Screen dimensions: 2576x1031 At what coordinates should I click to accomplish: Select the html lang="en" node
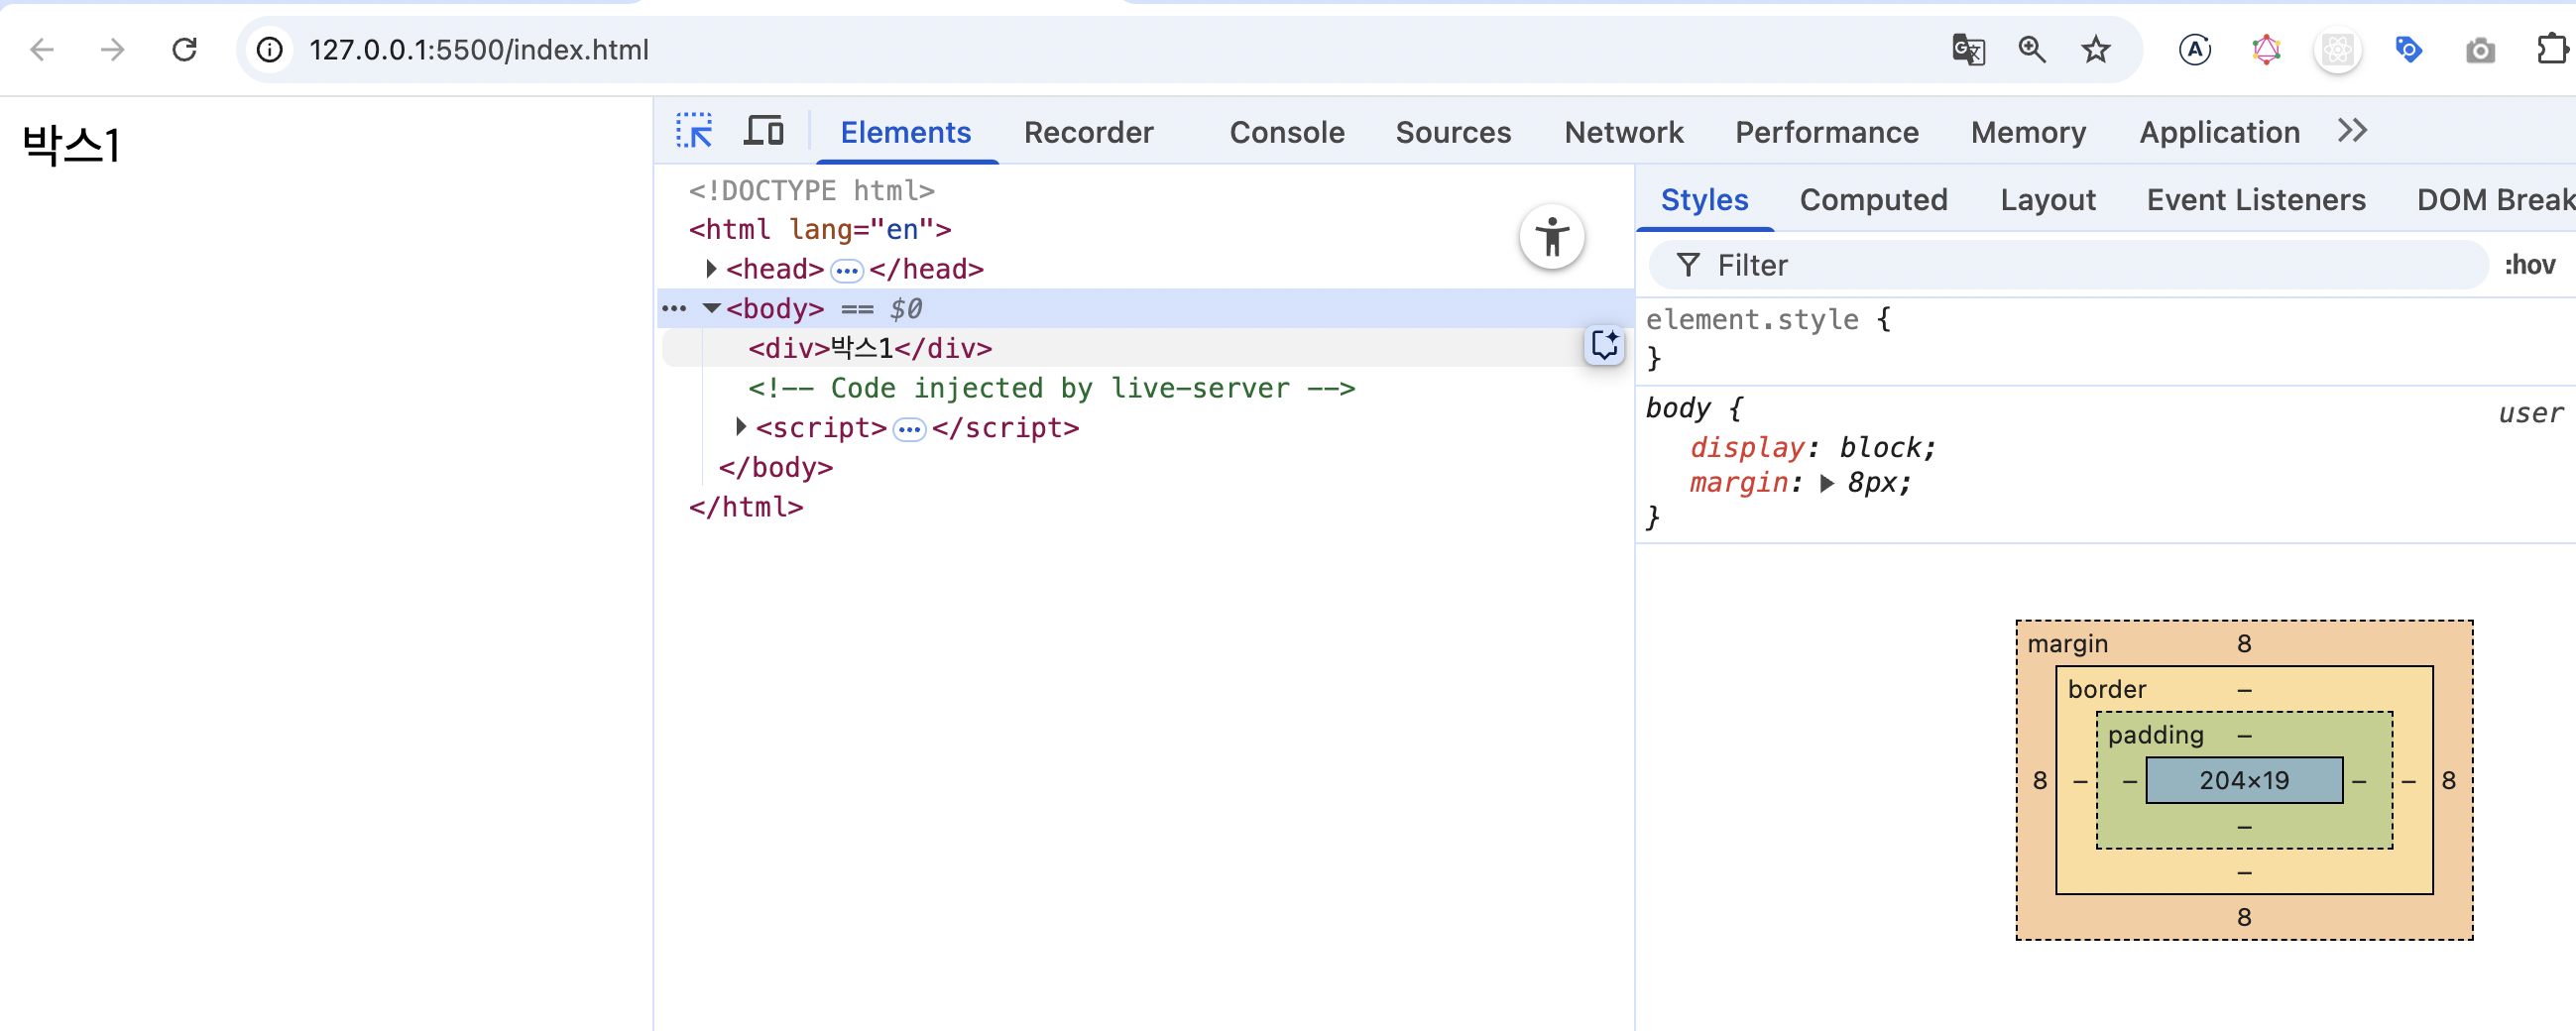point(820,229)
